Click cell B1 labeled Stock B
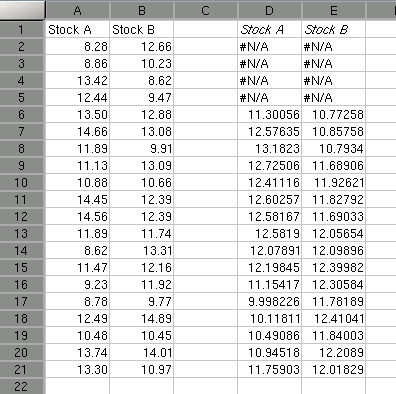This screenshot has width=396, height=394. pyautogui.click(x=142, y=29)
